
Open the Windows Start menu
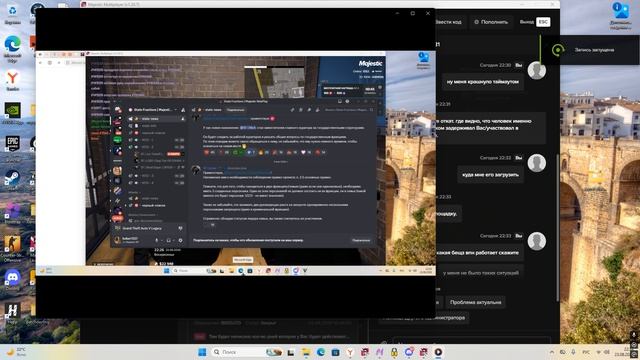(202, 352)
